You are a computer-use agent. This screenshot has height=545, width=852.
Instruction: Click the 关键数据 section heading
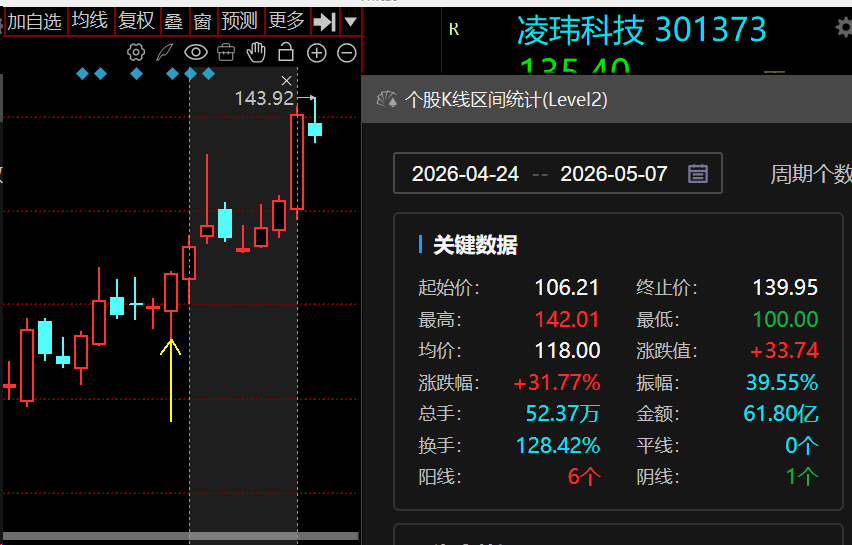475,245
